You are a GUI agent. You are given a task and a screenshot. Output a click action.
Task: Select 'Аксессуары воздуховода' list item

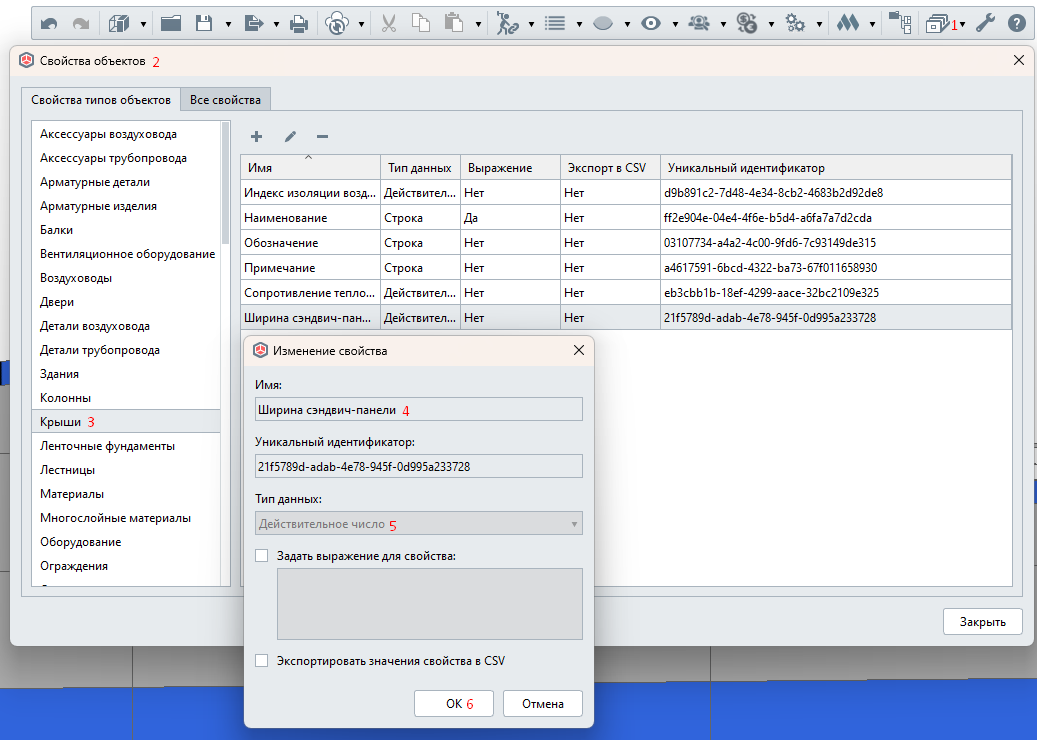126,134
